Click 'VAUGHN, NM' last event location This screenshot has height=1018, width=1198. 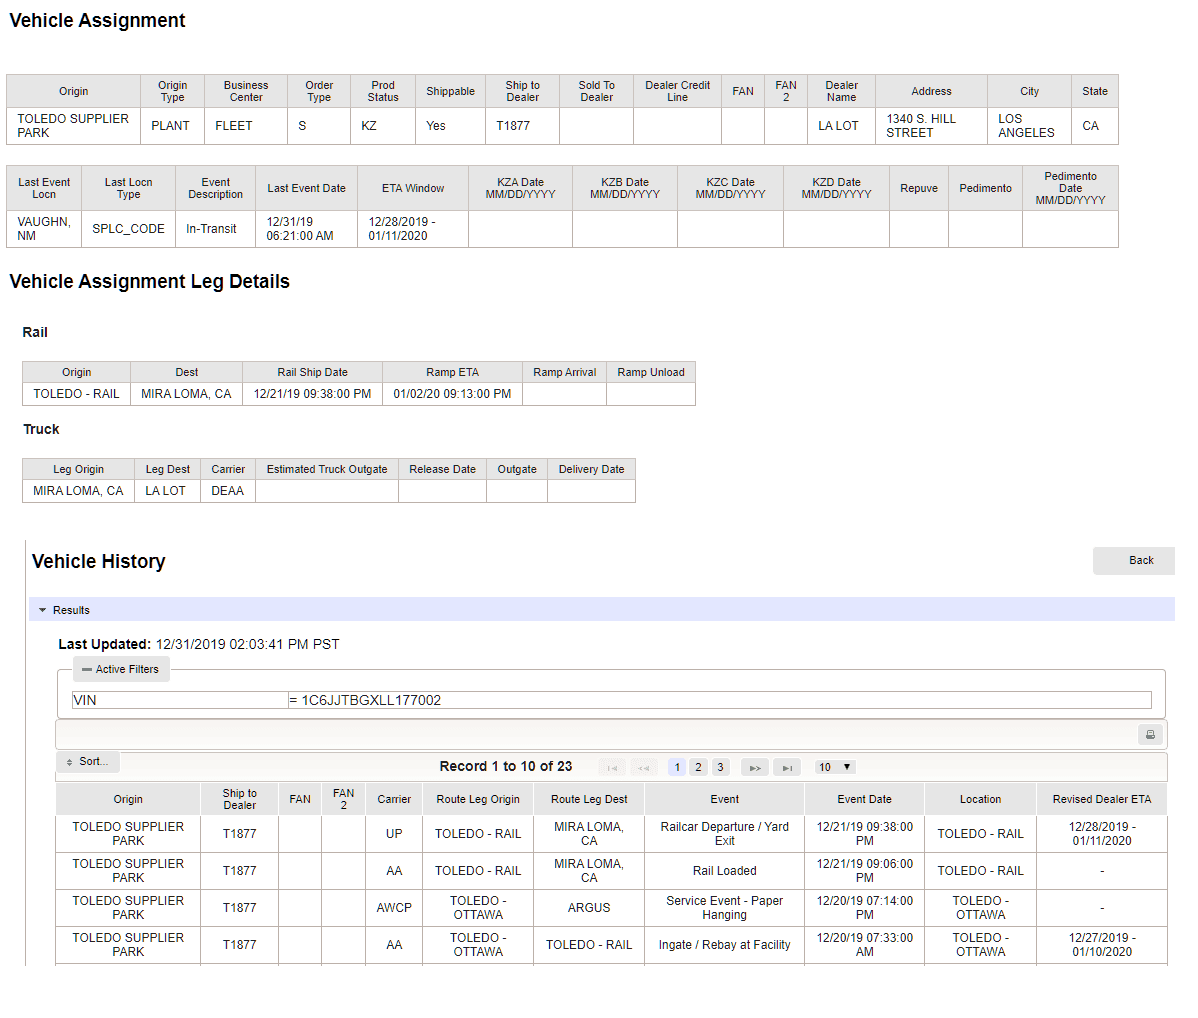(44, 229)
